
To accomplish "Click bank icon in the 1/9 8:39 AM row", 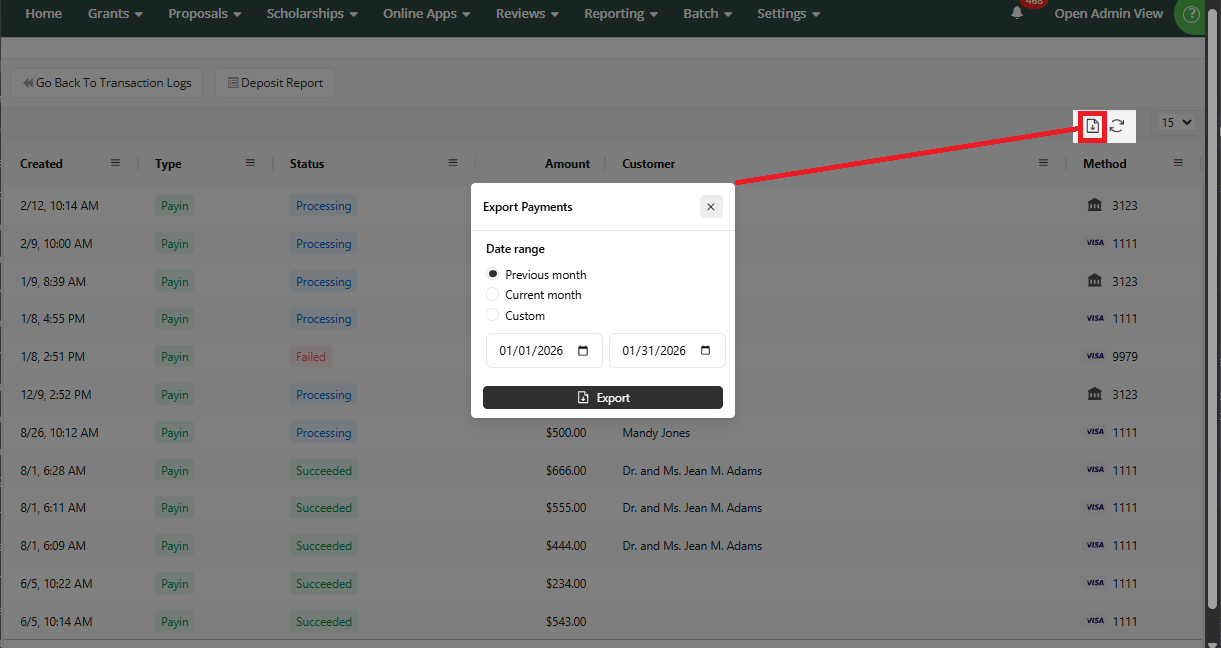I will tap(1094, 281).
